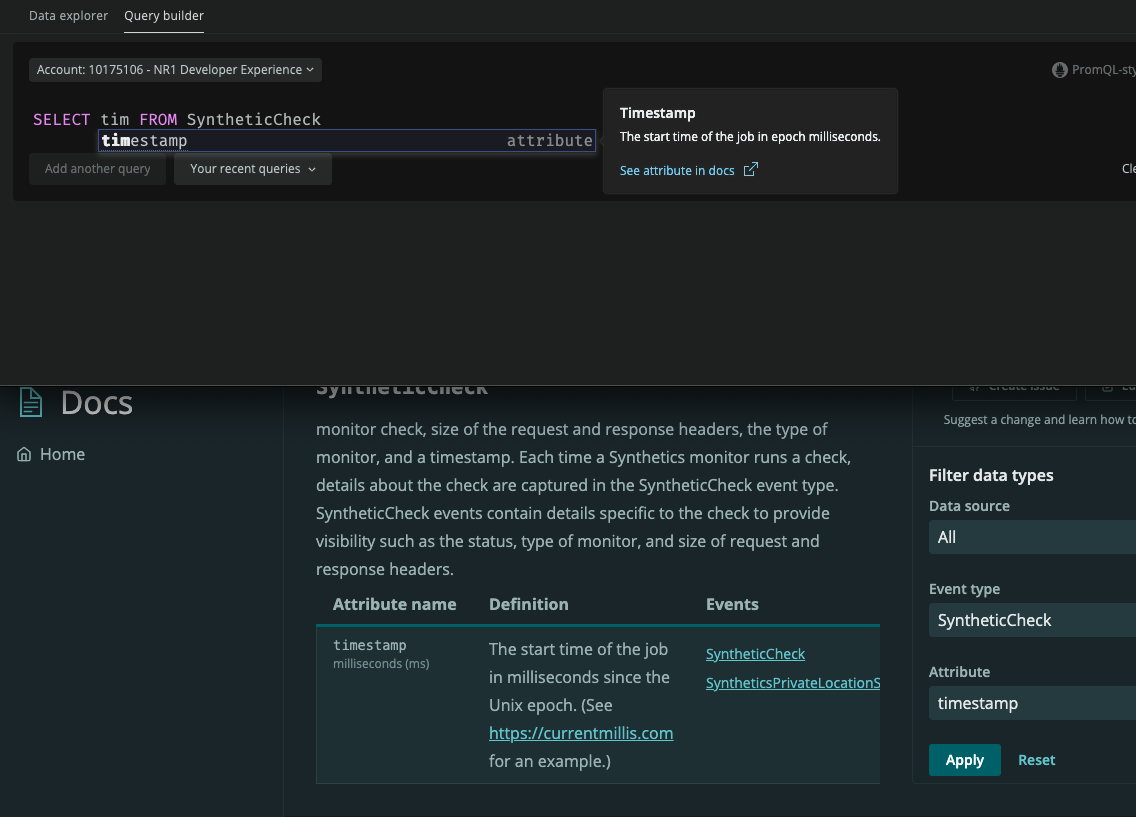1136x817 pixels.
Task: Click the PromQL-style avatar icon
Action: (x=1059, y=70)
